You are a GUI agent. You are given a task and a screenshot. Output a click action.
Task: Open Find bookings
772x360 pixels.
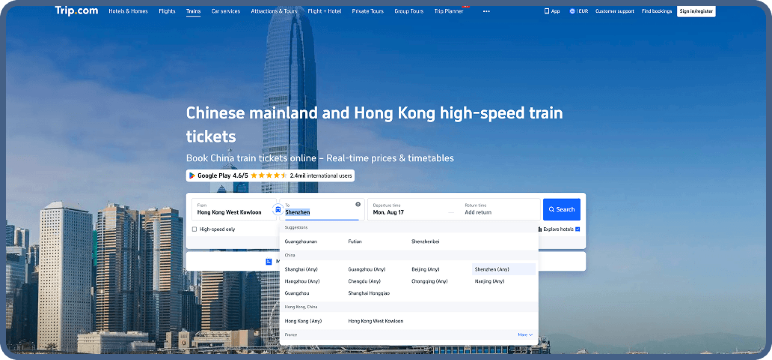657,11
